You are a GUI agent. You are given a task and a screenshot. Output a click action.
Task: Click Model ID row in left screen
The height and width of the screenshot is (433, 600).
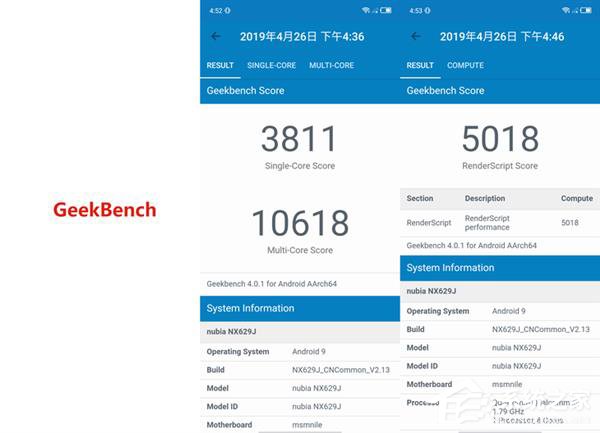point(300,407)
